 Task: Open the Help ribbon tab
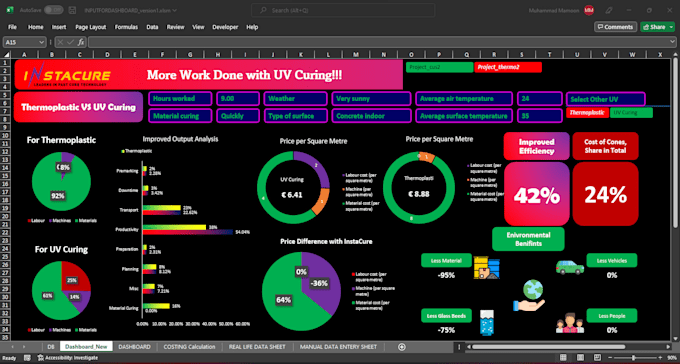(252, 27)
